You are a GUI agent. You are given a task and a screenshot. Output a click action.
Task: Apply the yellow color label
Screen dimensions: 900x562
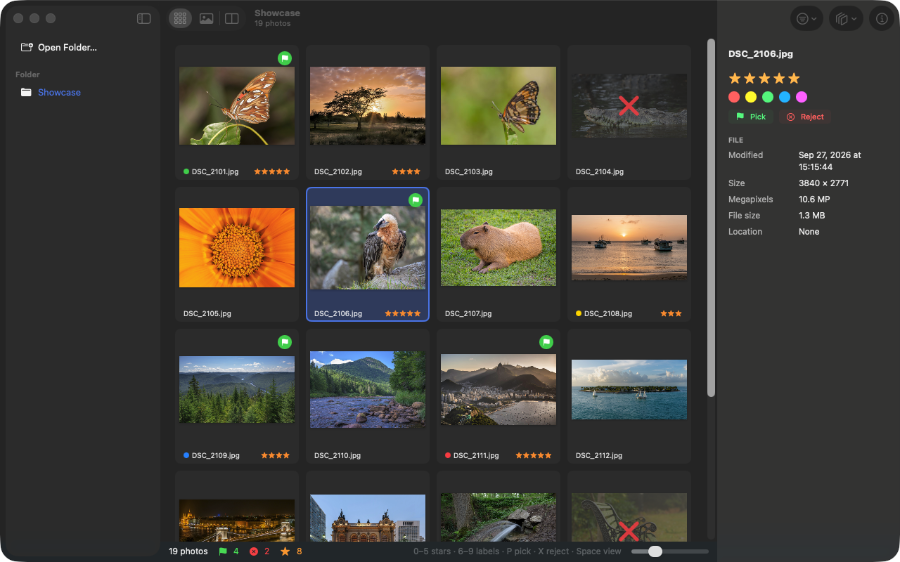[x=751, y=97]
